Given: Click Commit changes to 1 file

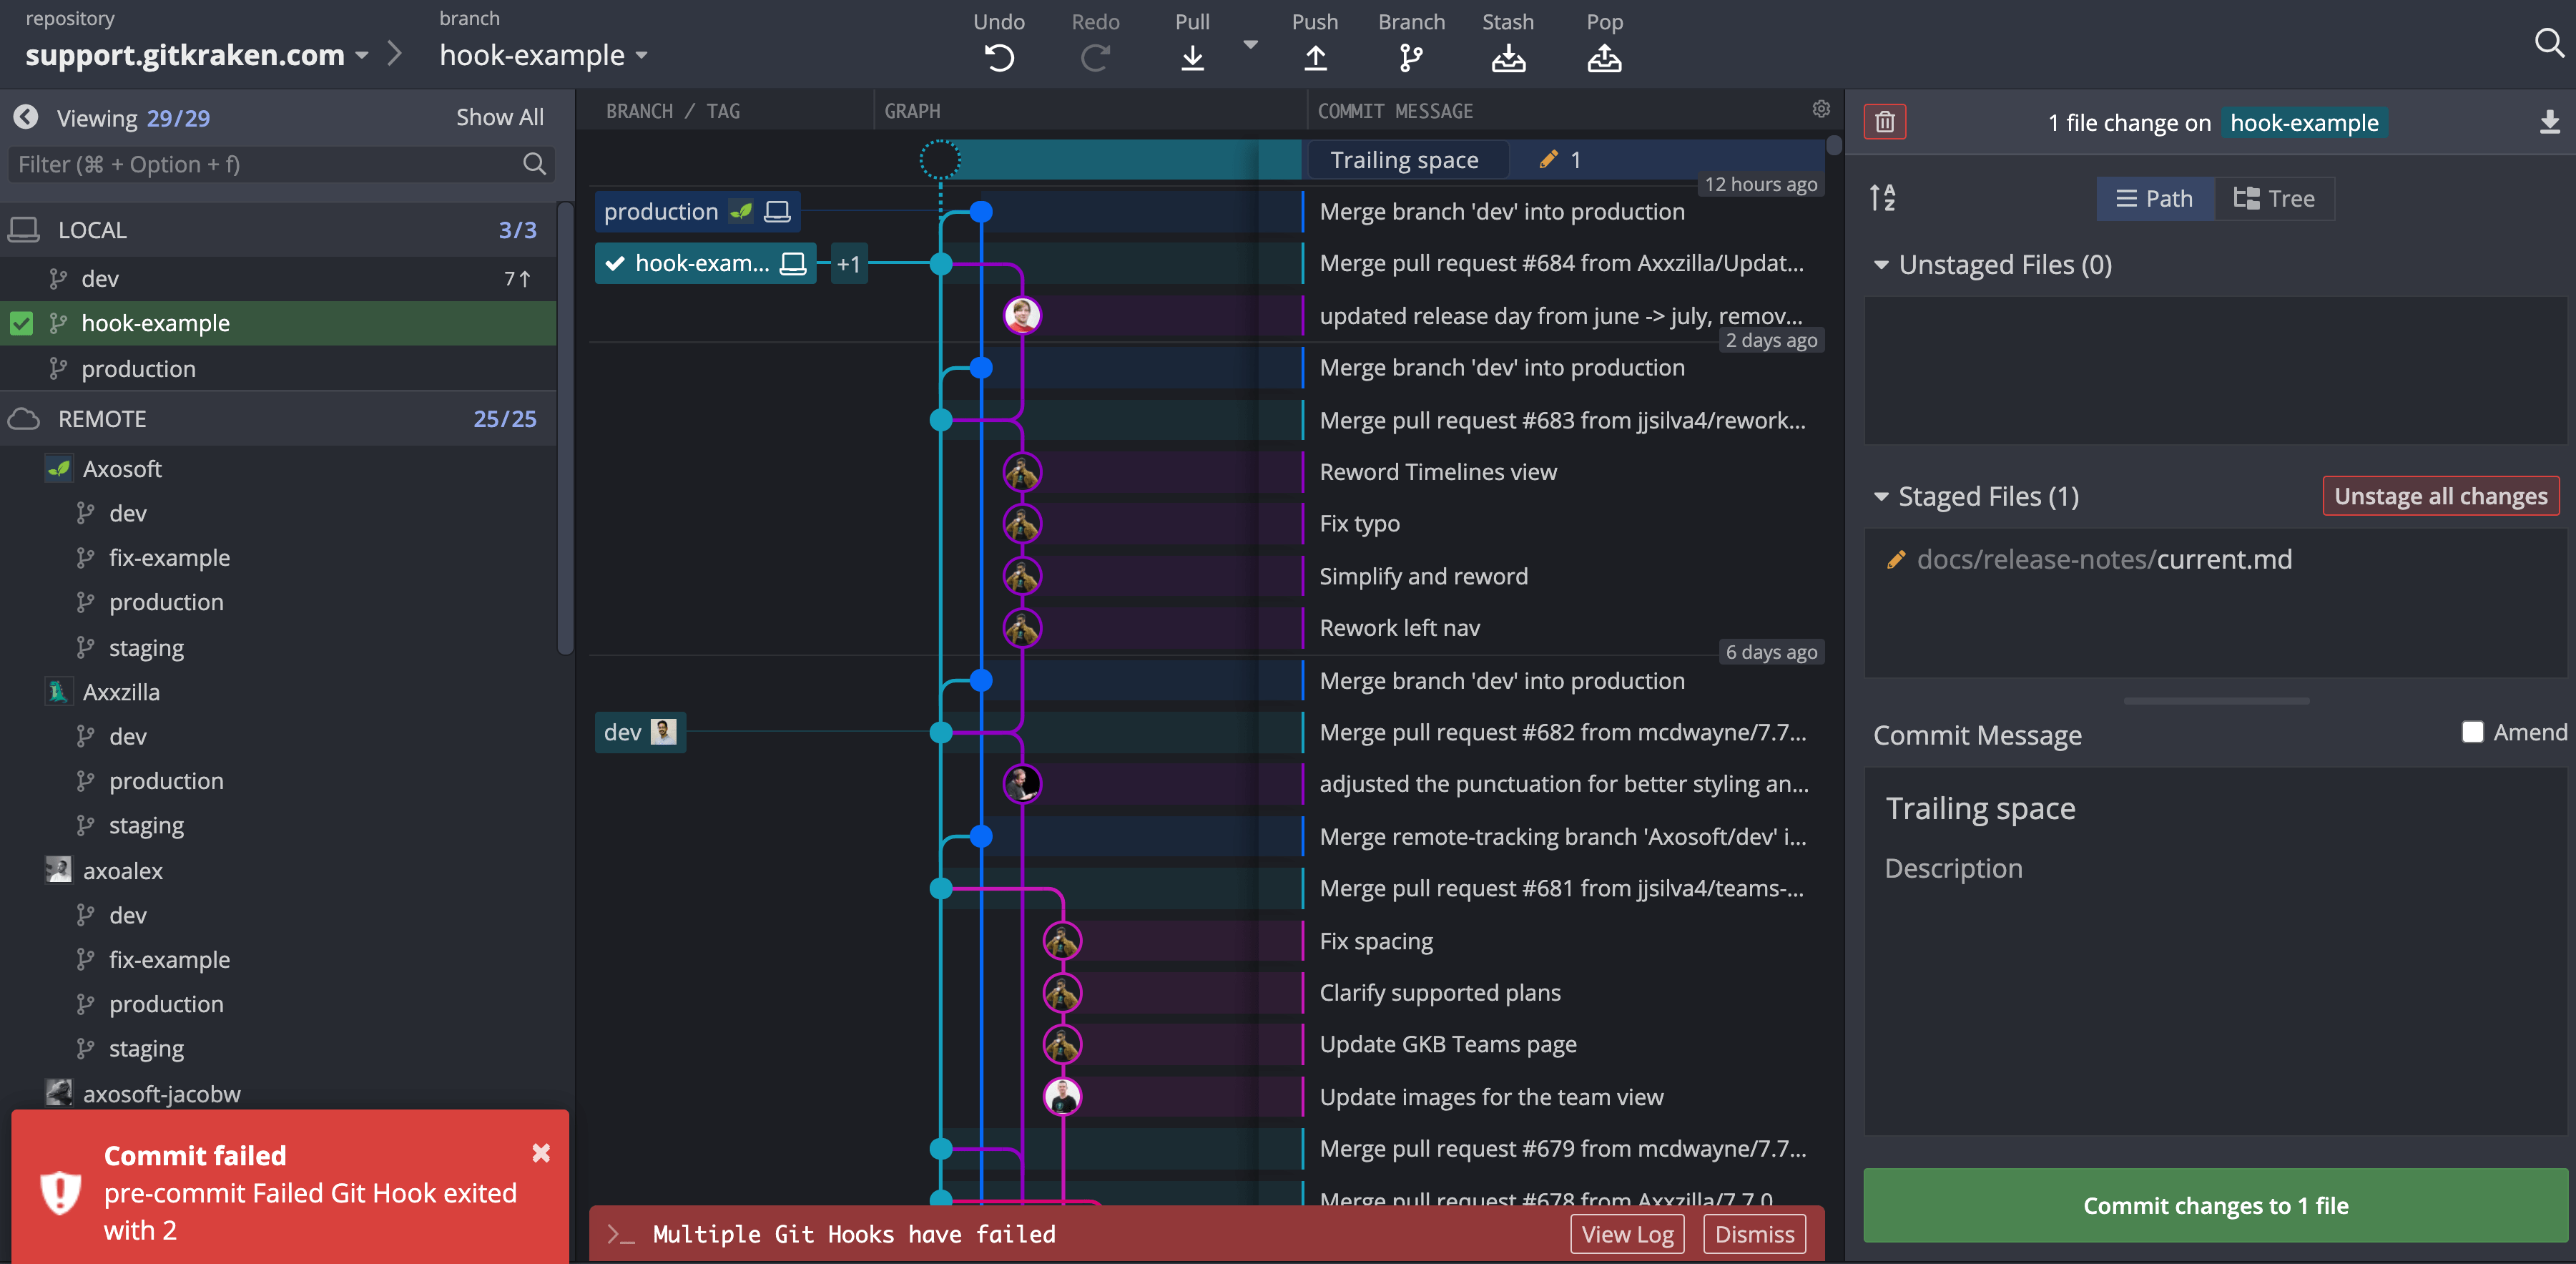Looking at the screenshot, I should coord(2216,1205).
